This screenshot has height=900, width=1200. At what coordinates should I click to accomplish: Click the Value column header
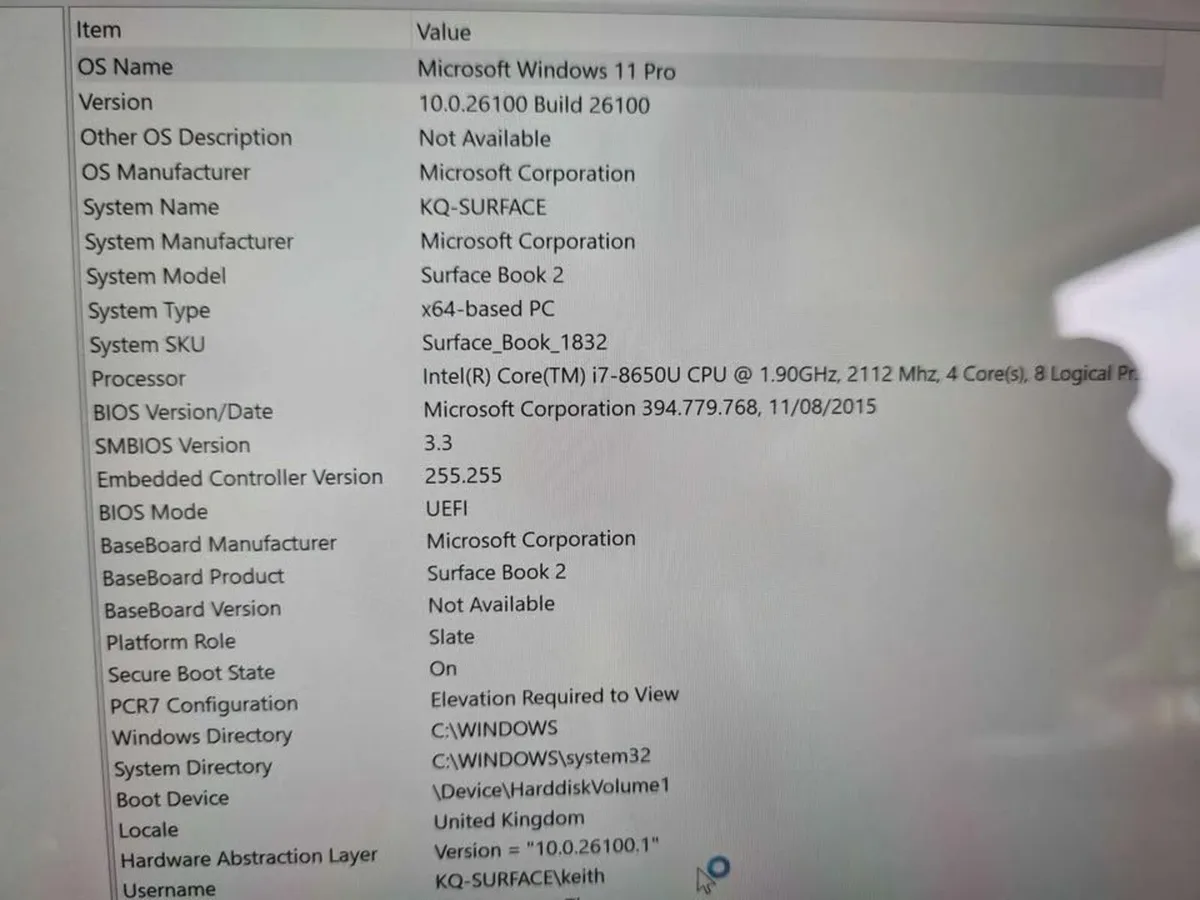pyautogui.click(x=443, y=33)
